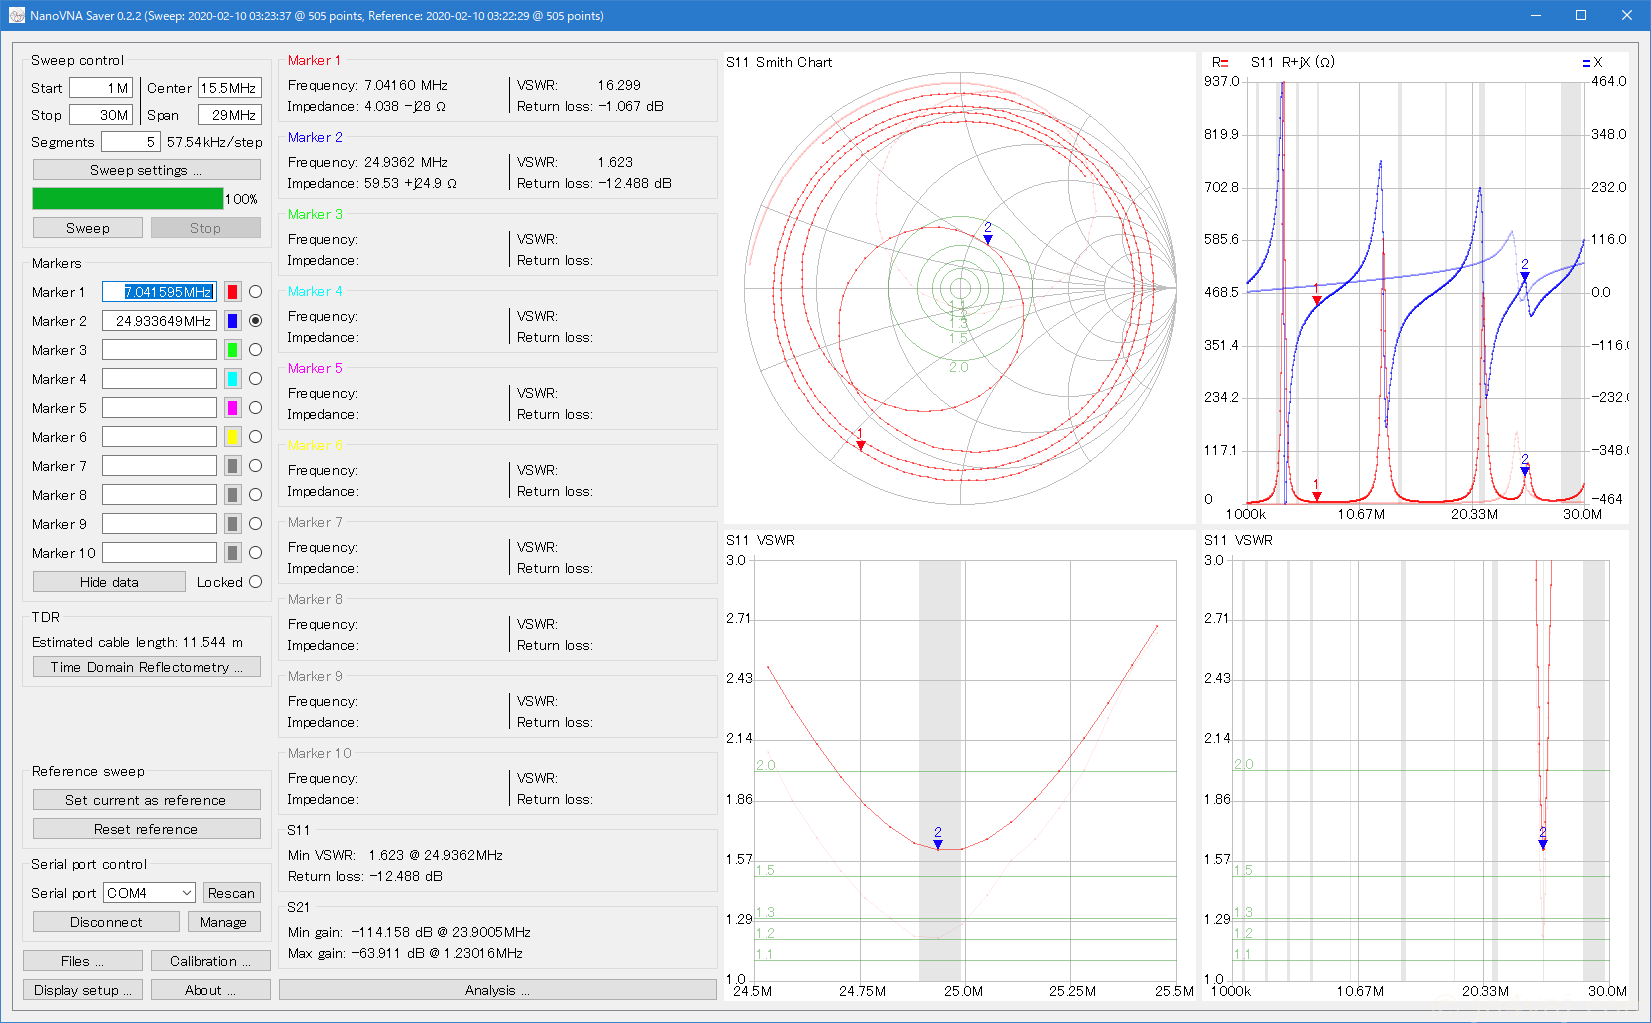Click Estimated cable length text
This screenshot has height=1023, width=1651.
pyautogui.click(x=137, y=642)
